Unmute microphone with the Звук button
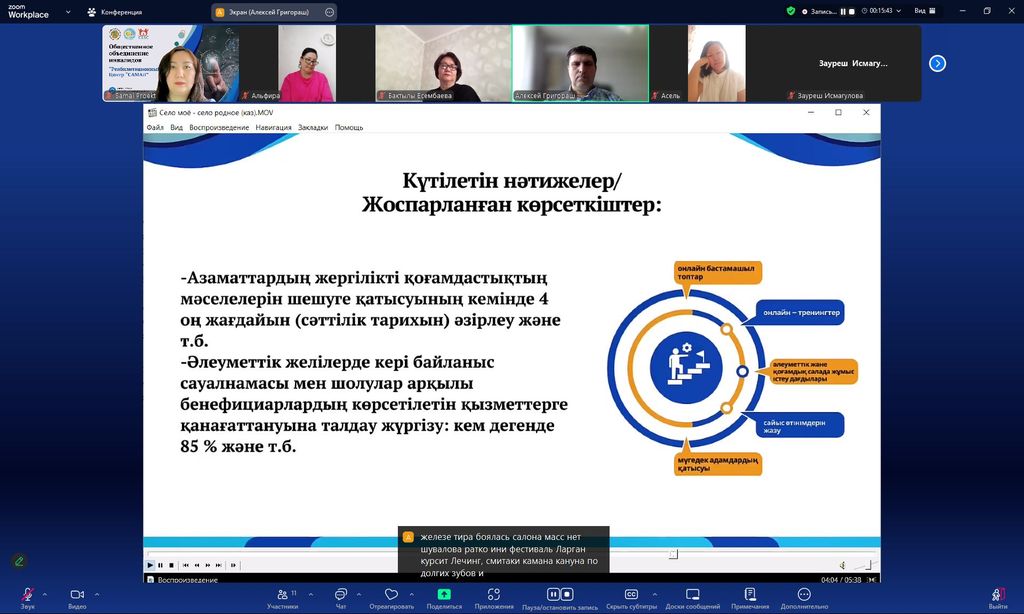This screenshot has height=614, width=1024. click(27, 595)
